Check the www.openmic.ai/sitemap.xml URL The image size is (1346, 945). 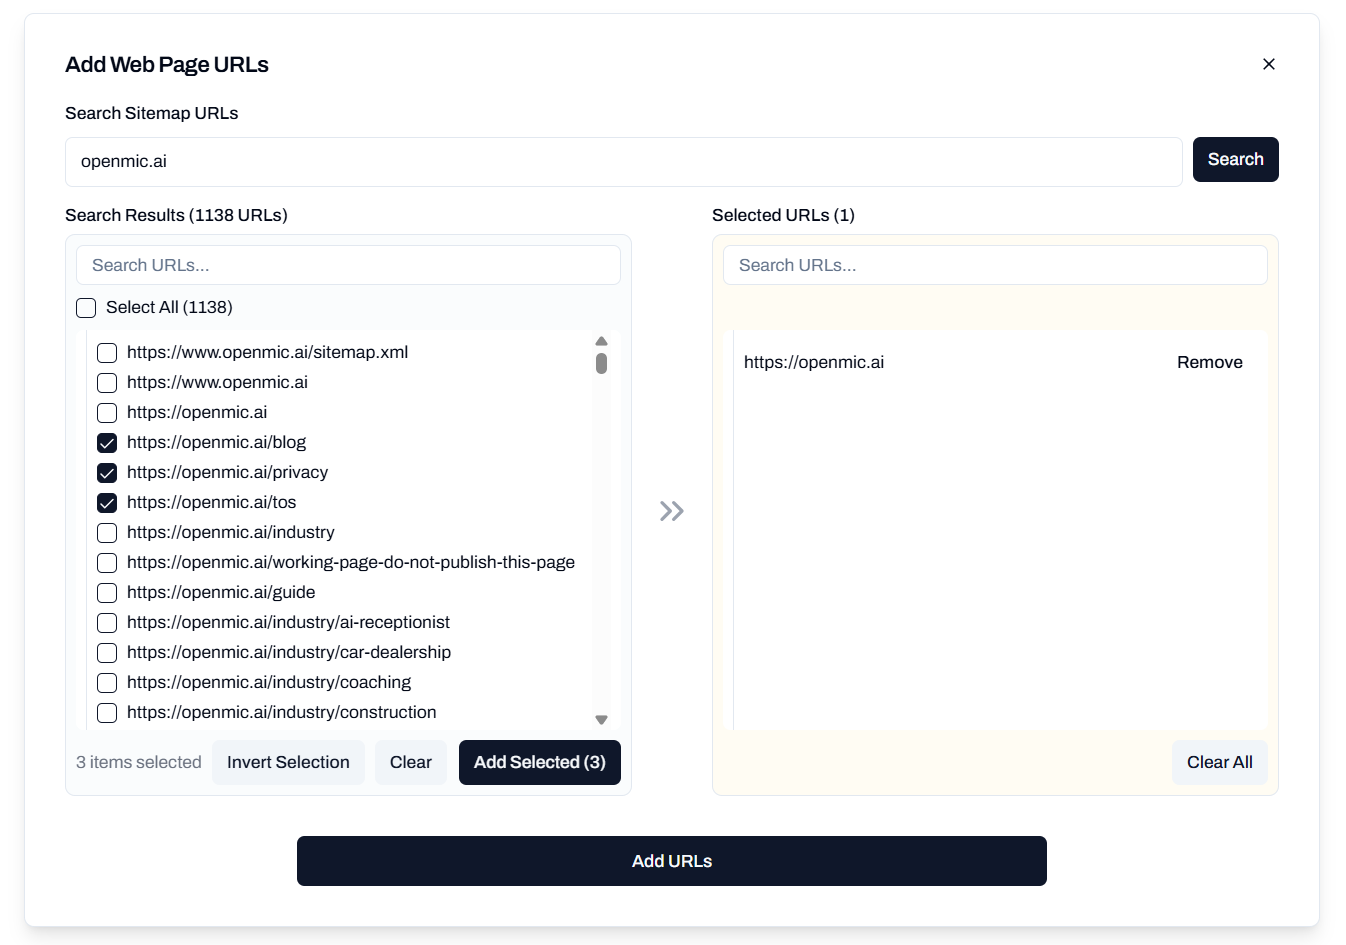coord(107,352)
